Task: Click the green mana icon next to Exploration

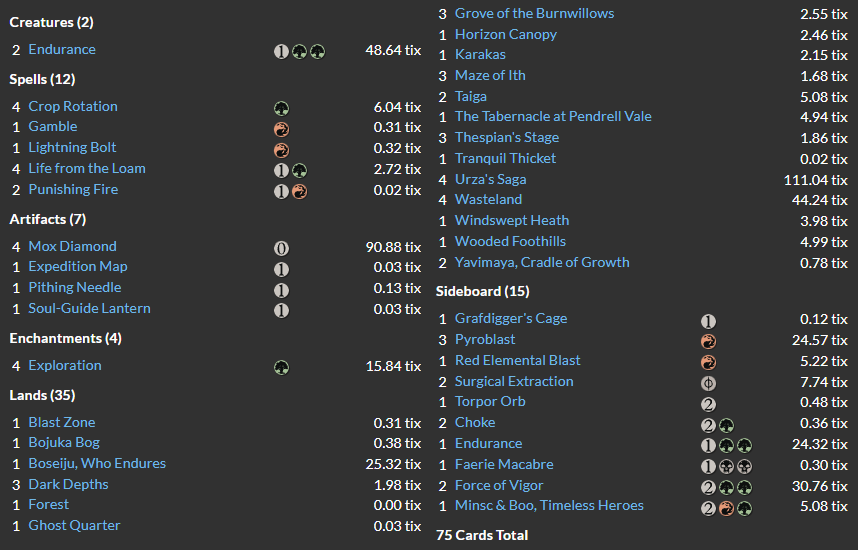Action: point(282,366)
